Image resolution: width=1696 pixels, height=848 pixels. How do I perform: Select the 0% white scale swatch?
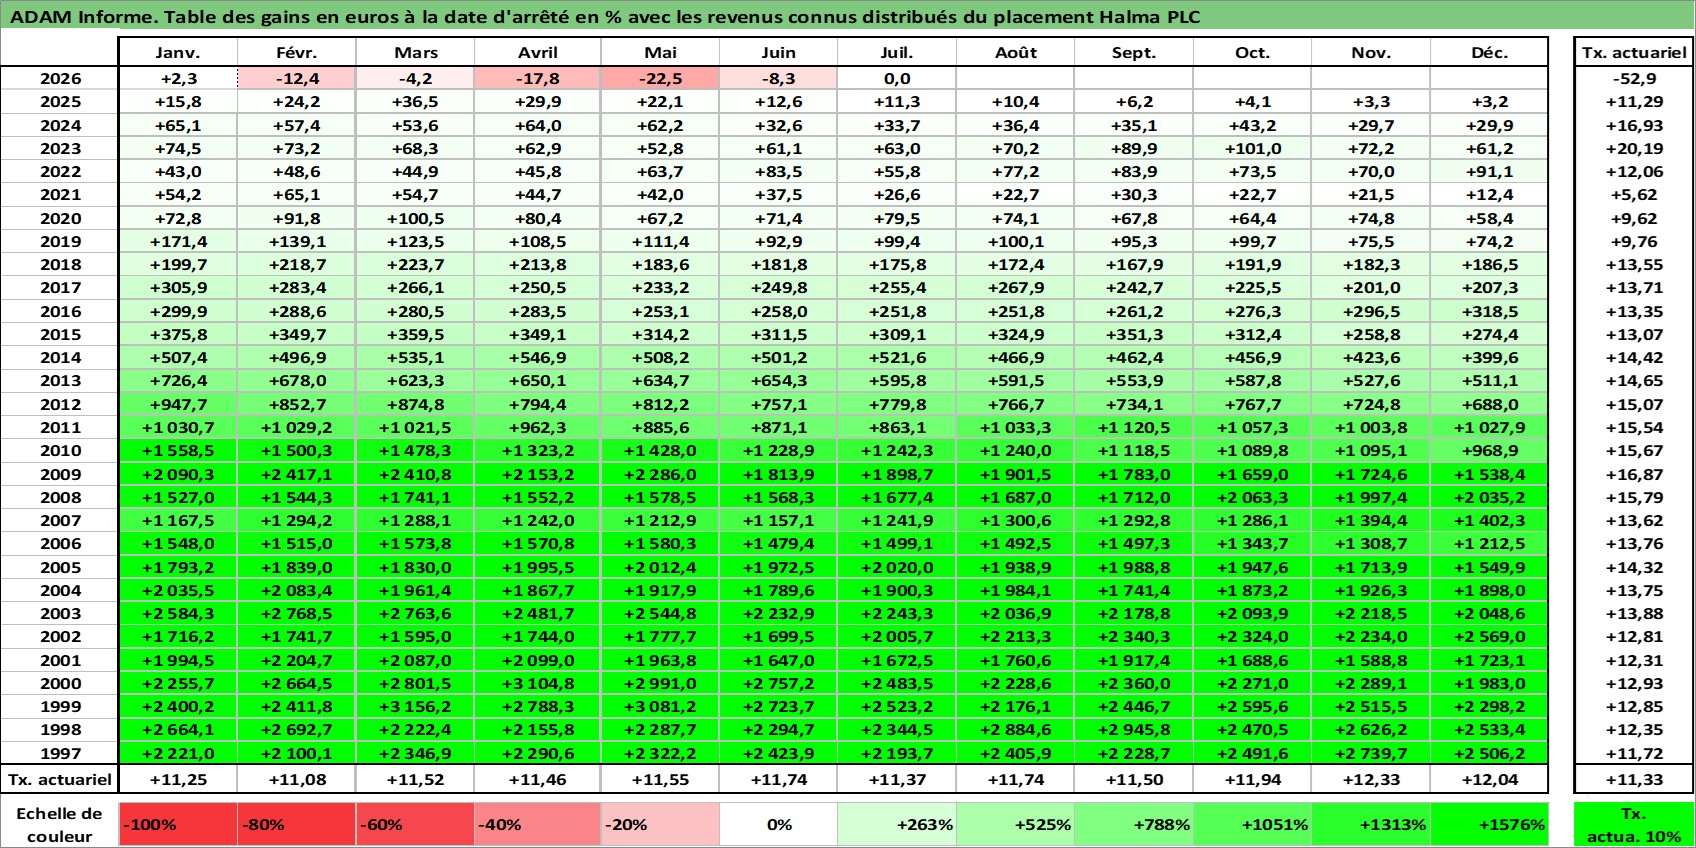pyautogui.click(x=778, y=825)
